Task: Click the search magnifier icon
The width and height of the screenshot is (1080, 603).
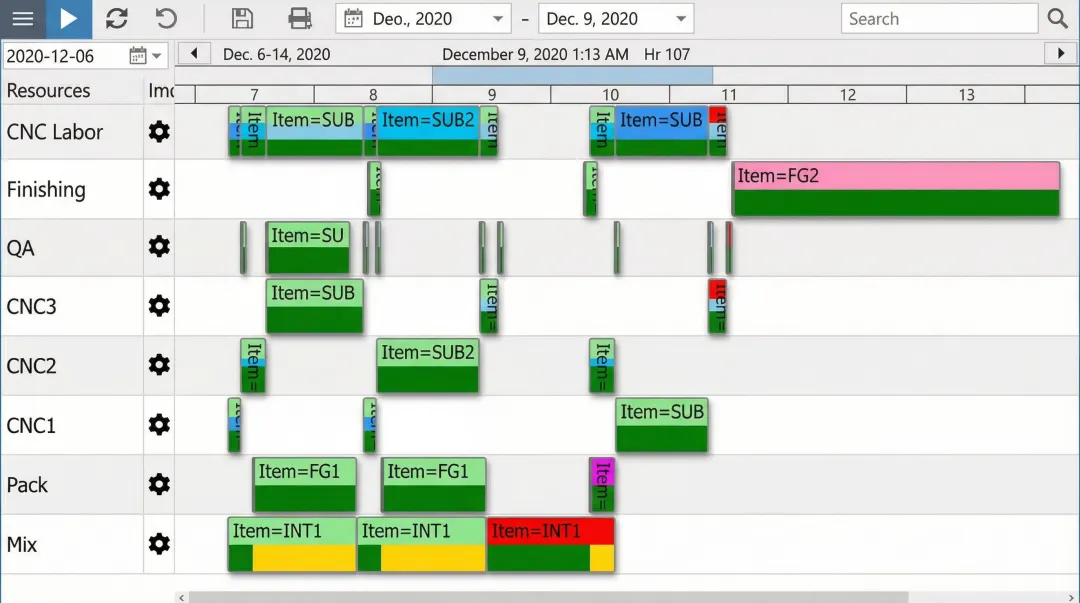Action: coord(1058,19)
